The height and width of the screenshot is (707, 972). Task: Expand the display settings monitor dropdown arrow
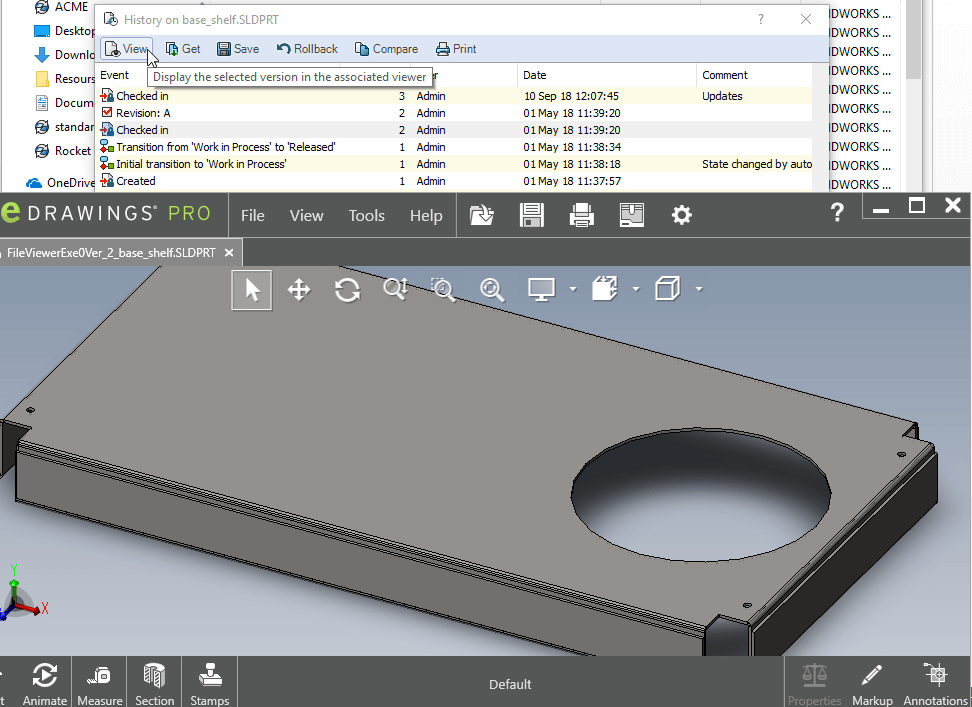[573, 290]
